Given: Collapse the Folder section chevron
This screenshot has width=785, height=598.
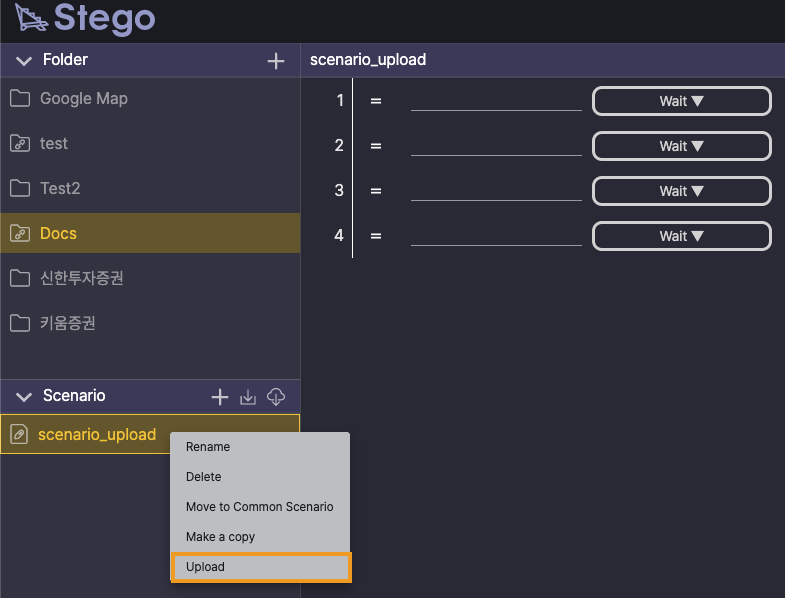Looking at the screenshot, I should pyautogui.click(x=24, y=61).
